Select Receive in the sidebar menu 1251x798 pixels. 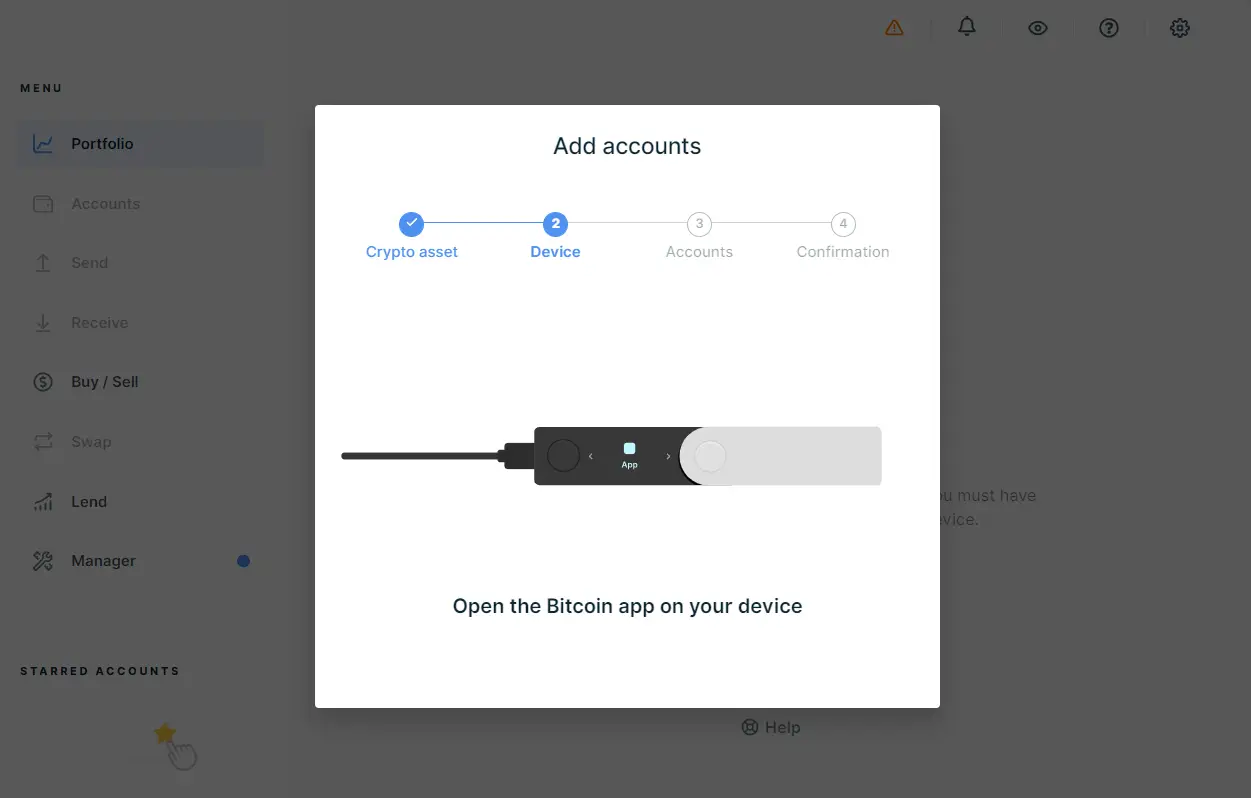tap(140, 323)
